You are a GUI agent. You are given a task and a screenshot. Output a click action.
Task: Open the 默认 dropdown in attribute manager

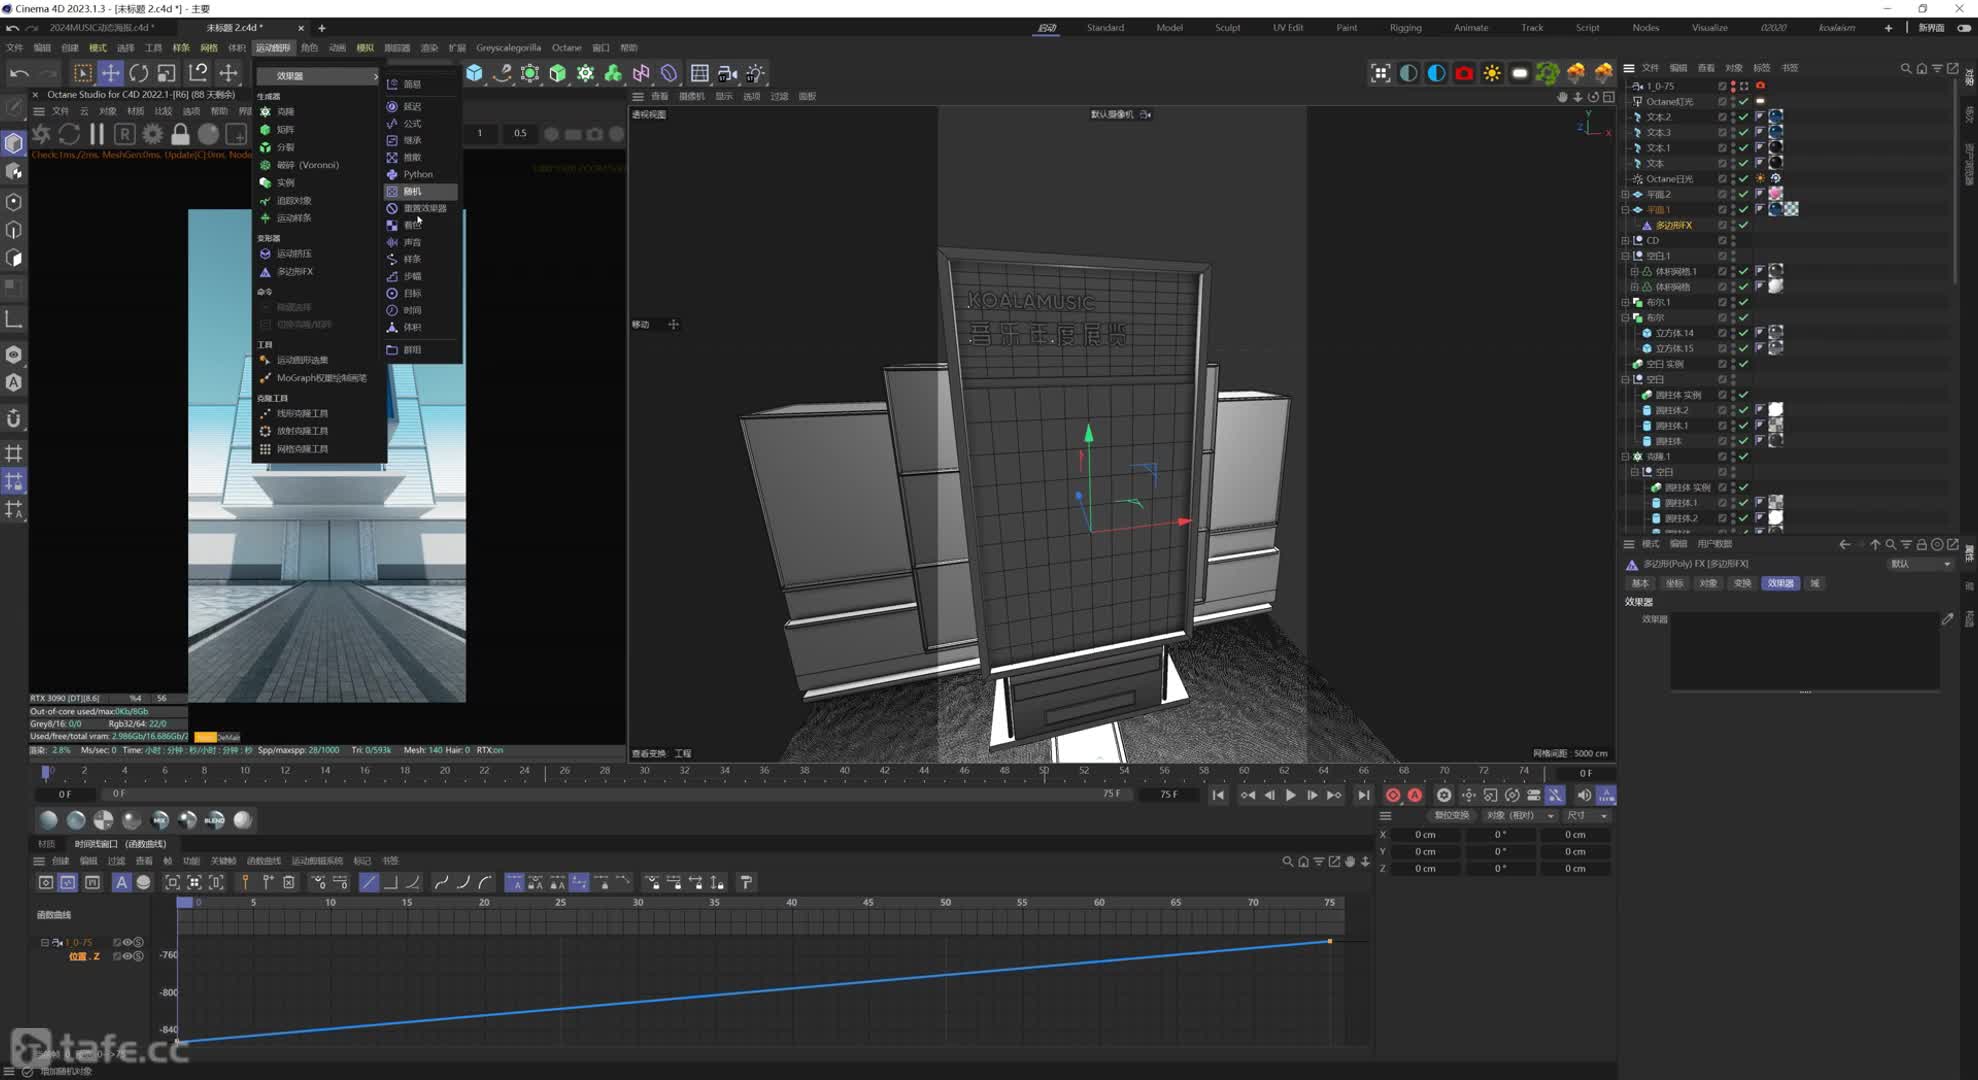click(x=1919, y=564)
